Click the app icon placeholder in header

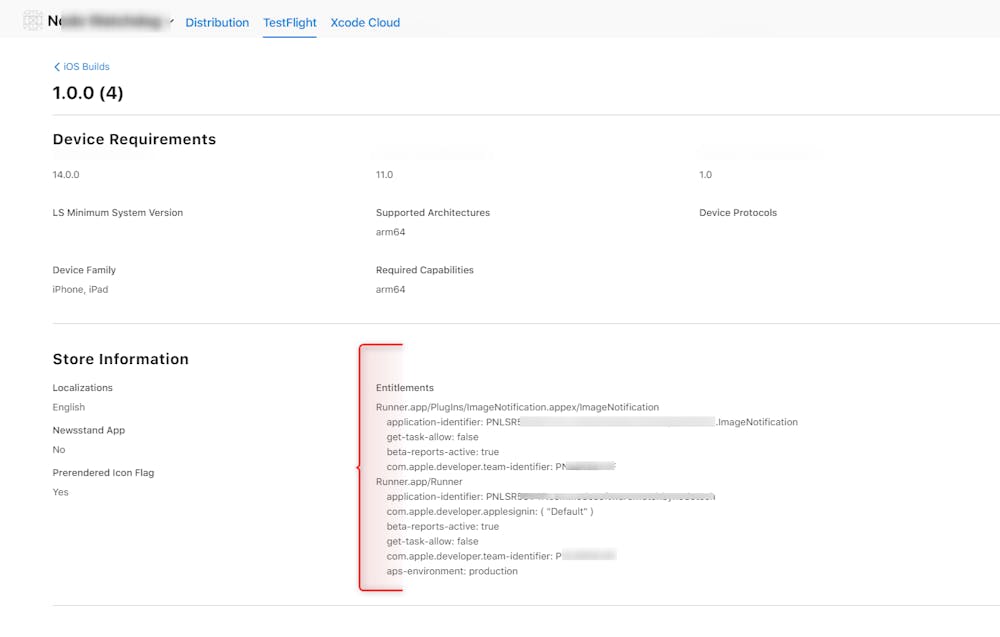tap(33, 20)
